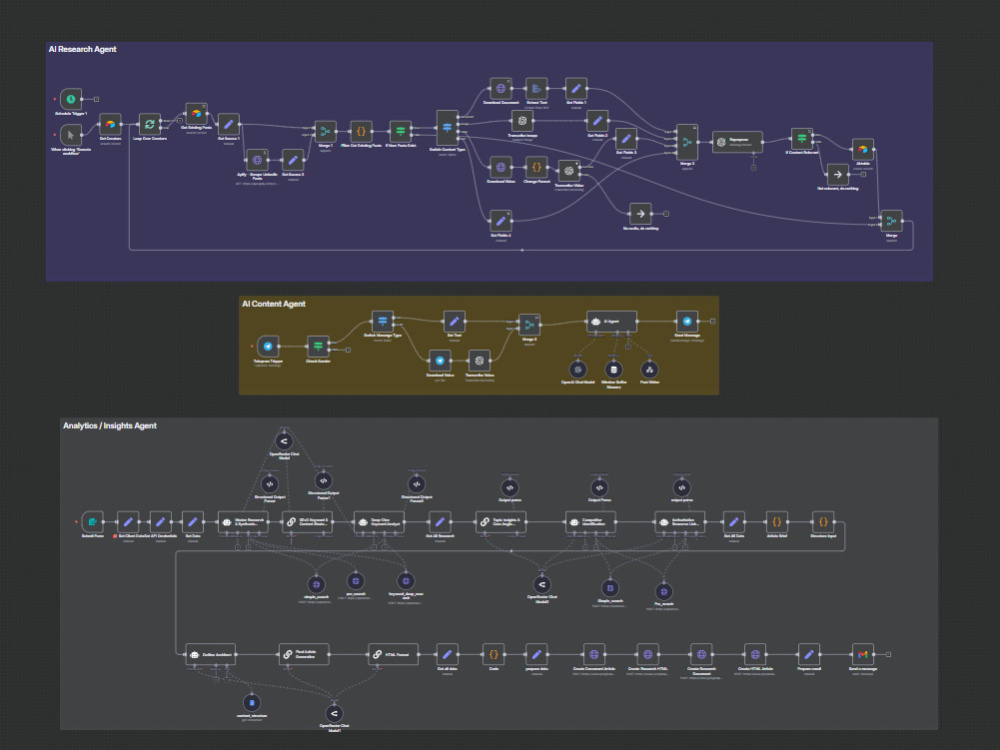Open the Transcribe Voice OpenAI node
This screenshot has width=1000, height=750.
[x=479, y=360]
